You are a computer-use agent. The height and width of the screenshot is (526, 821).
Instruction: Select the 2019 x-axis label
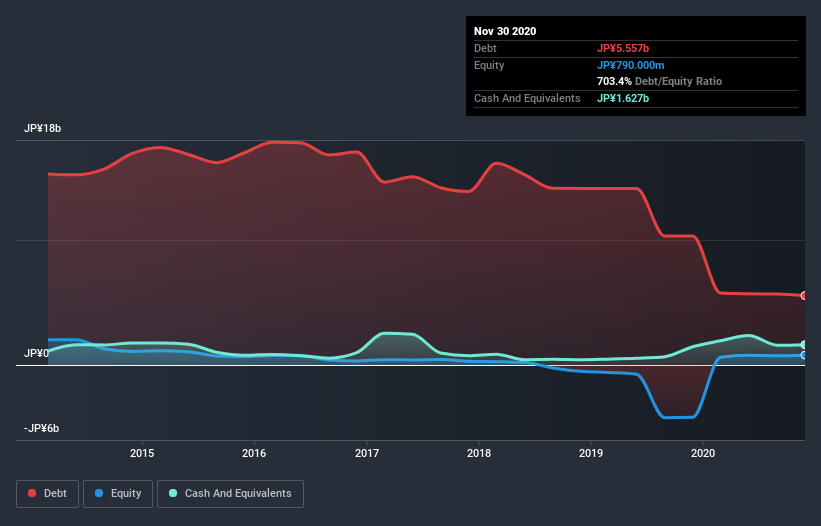(x=591, y=453)
